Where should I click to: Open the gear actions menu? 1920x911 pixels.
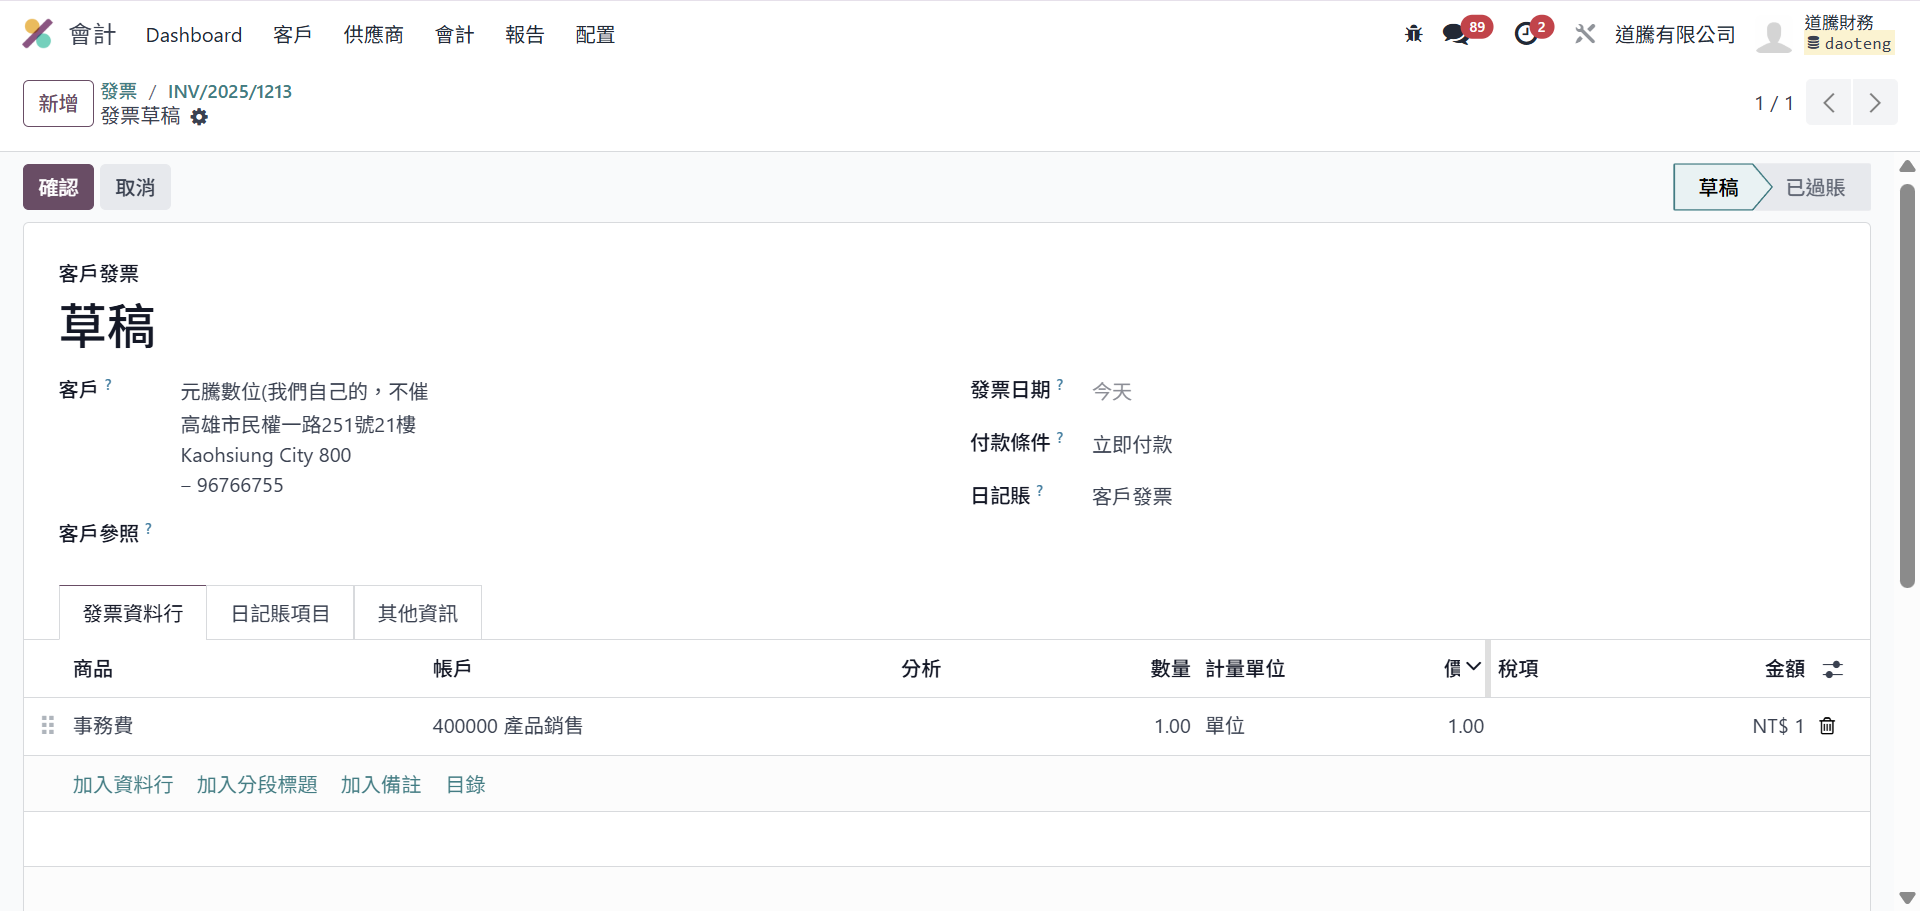click(x=199, y=117)
